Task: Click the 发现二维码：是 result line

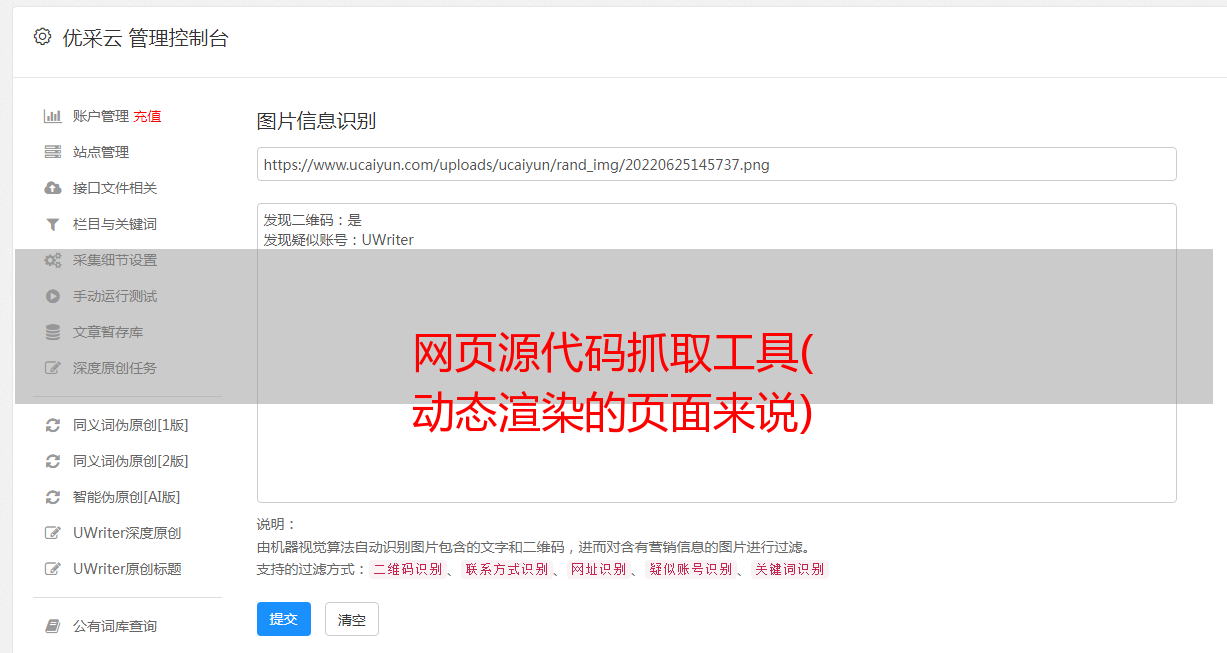Action: [x=312, y=220]
